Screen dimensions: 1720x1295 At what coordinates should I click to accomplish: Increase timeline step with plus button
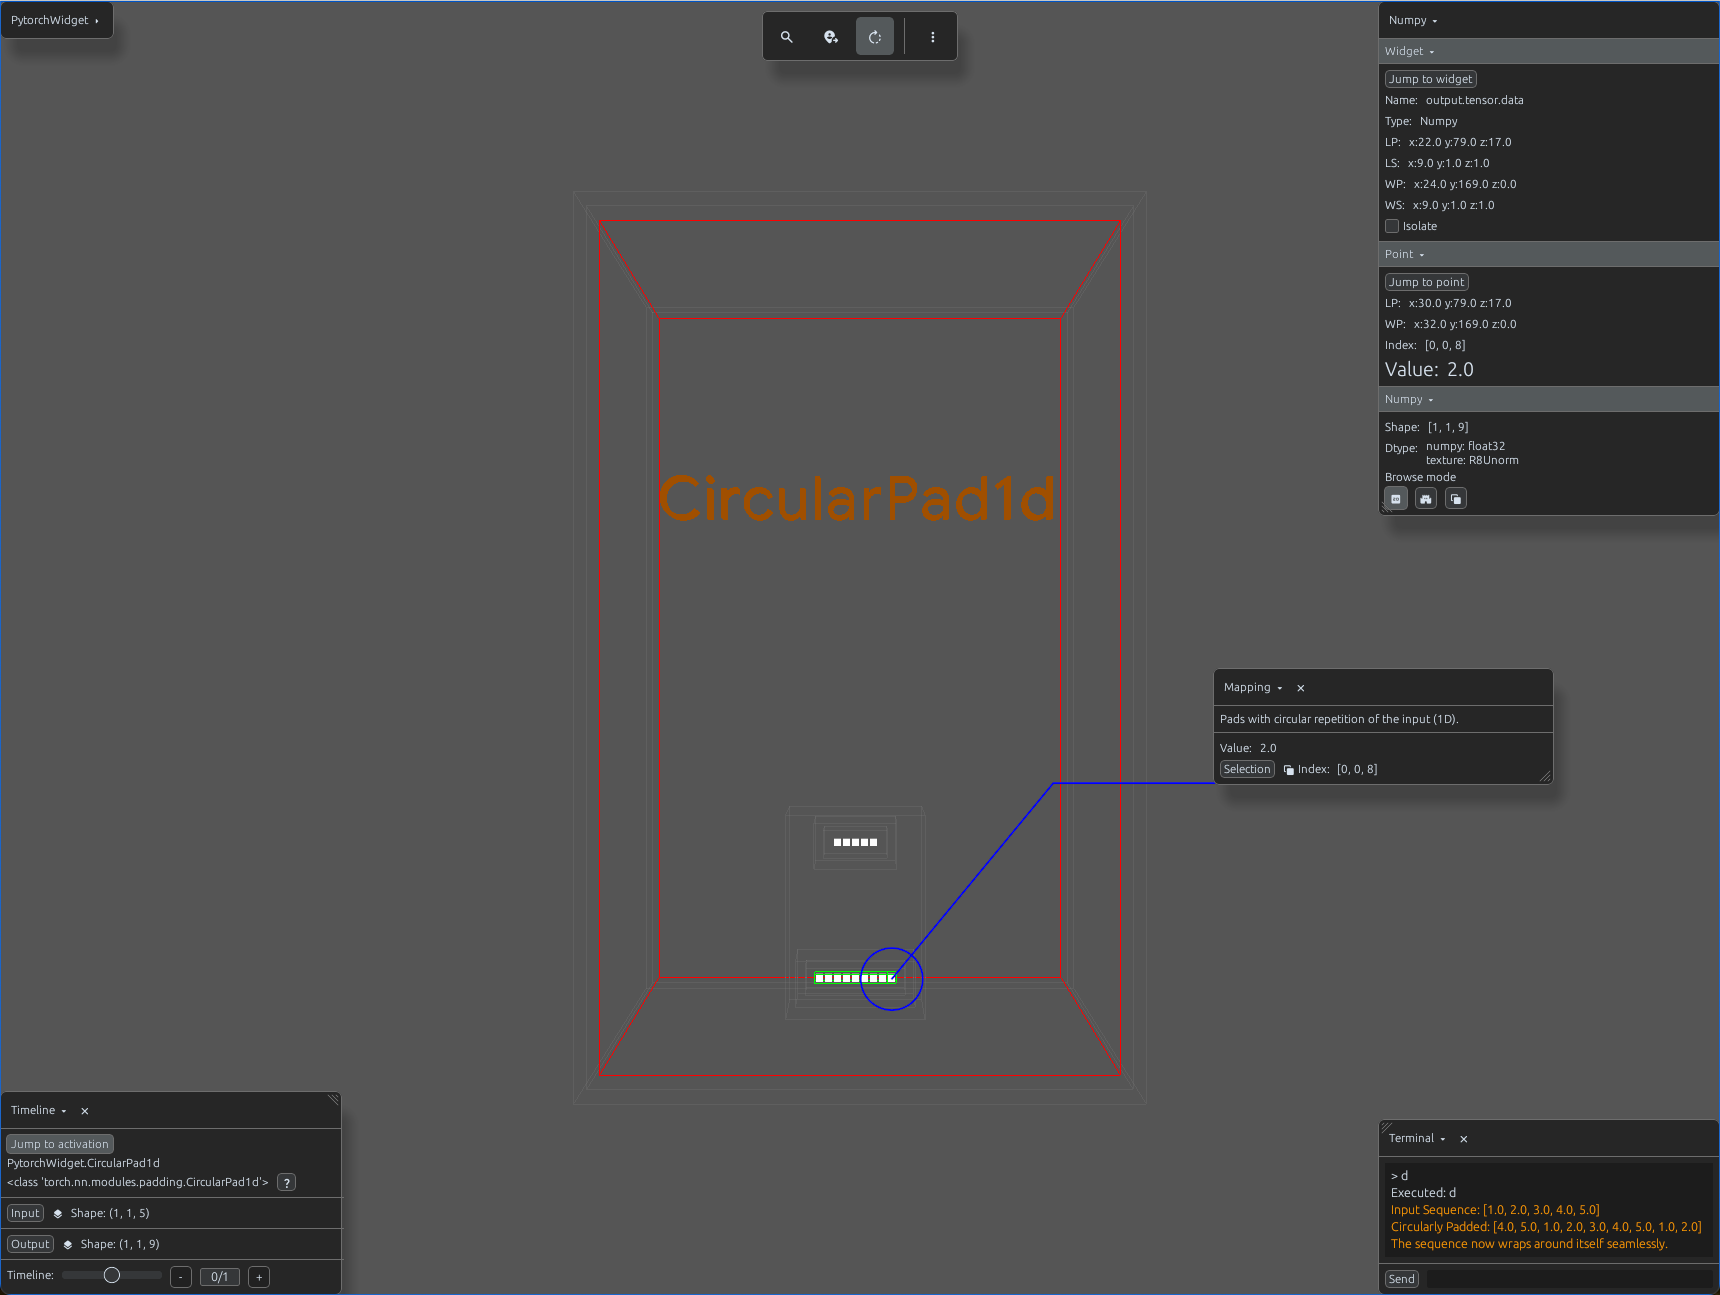click(259, 1277)
